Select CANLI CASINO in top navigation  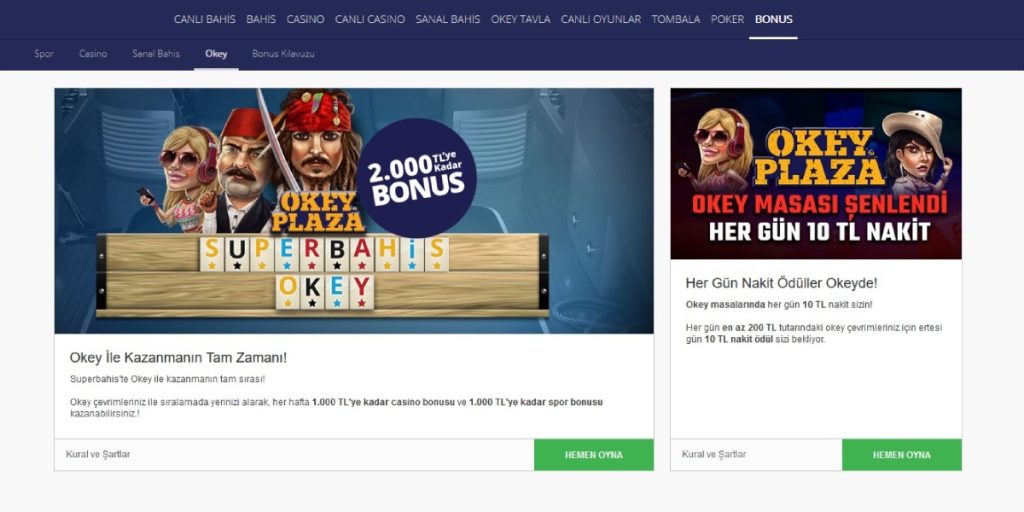(x=370, y=20)
